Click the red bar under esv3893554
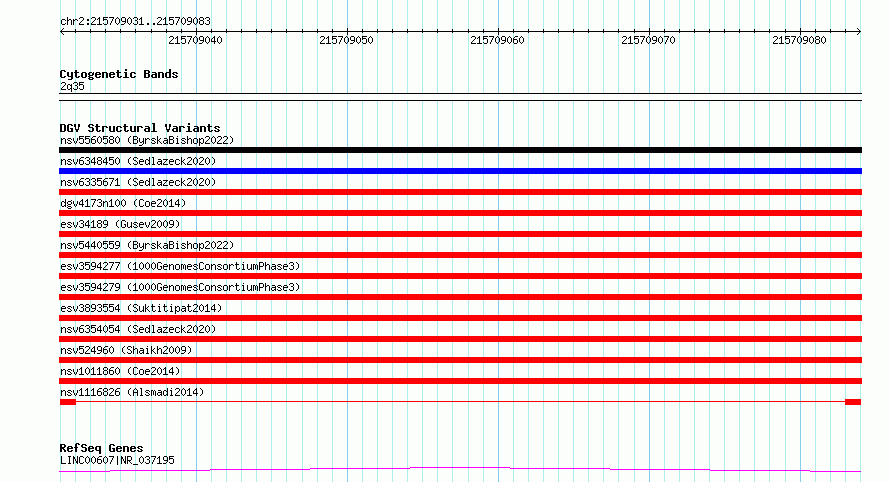890x482 pixels. pos(460,318)
